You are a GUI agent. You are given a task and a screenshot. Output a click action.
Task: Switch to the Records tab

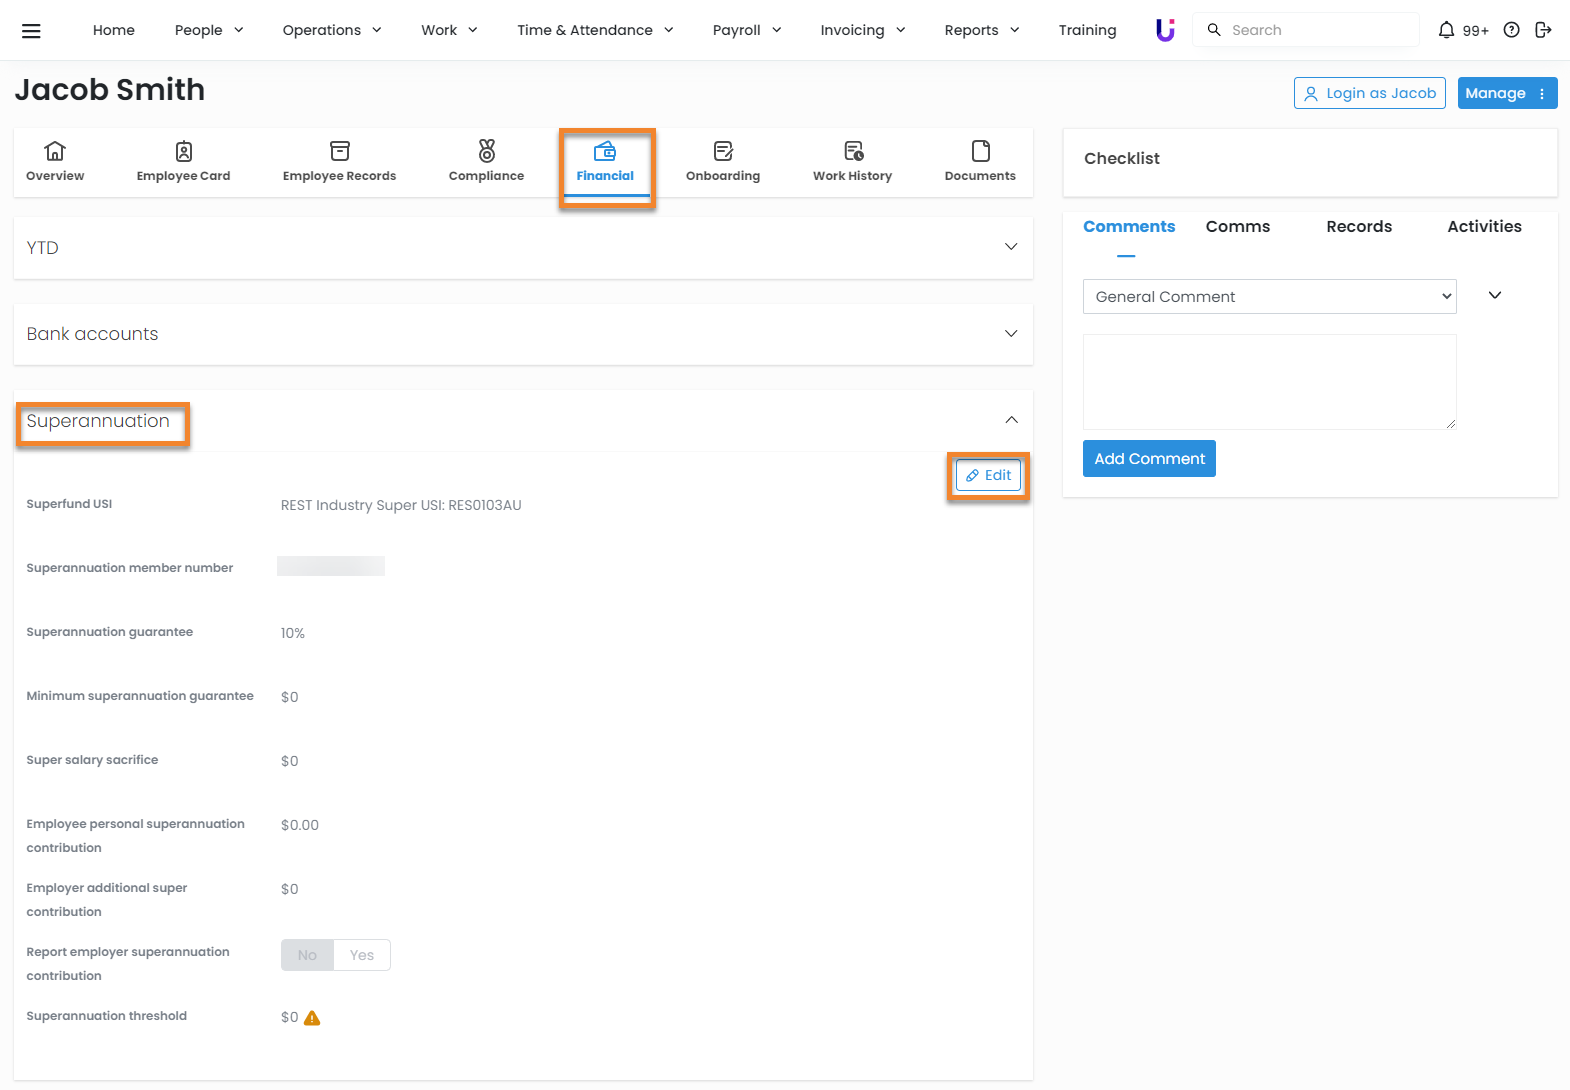click(1358, 227)
